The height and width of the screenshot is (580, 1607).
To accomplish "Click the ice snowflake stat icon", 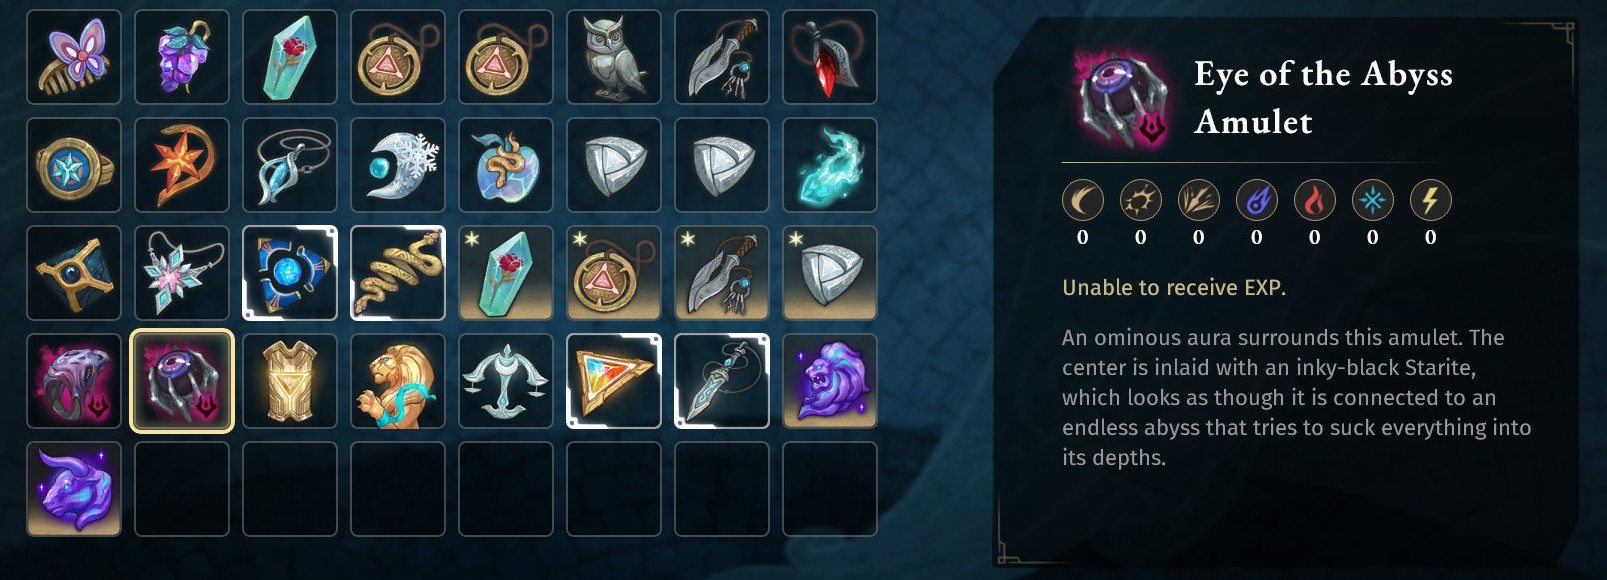I will (x=1372, y=201).
